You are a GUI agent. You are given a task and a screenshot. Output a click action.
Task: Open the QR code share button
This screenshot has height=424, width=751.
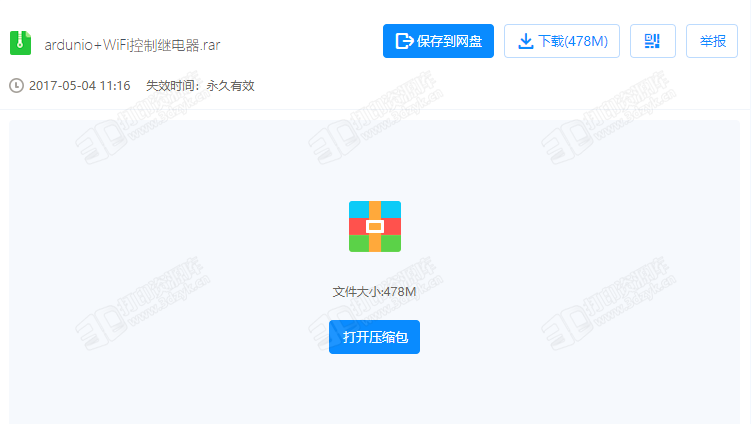[653, 41]
